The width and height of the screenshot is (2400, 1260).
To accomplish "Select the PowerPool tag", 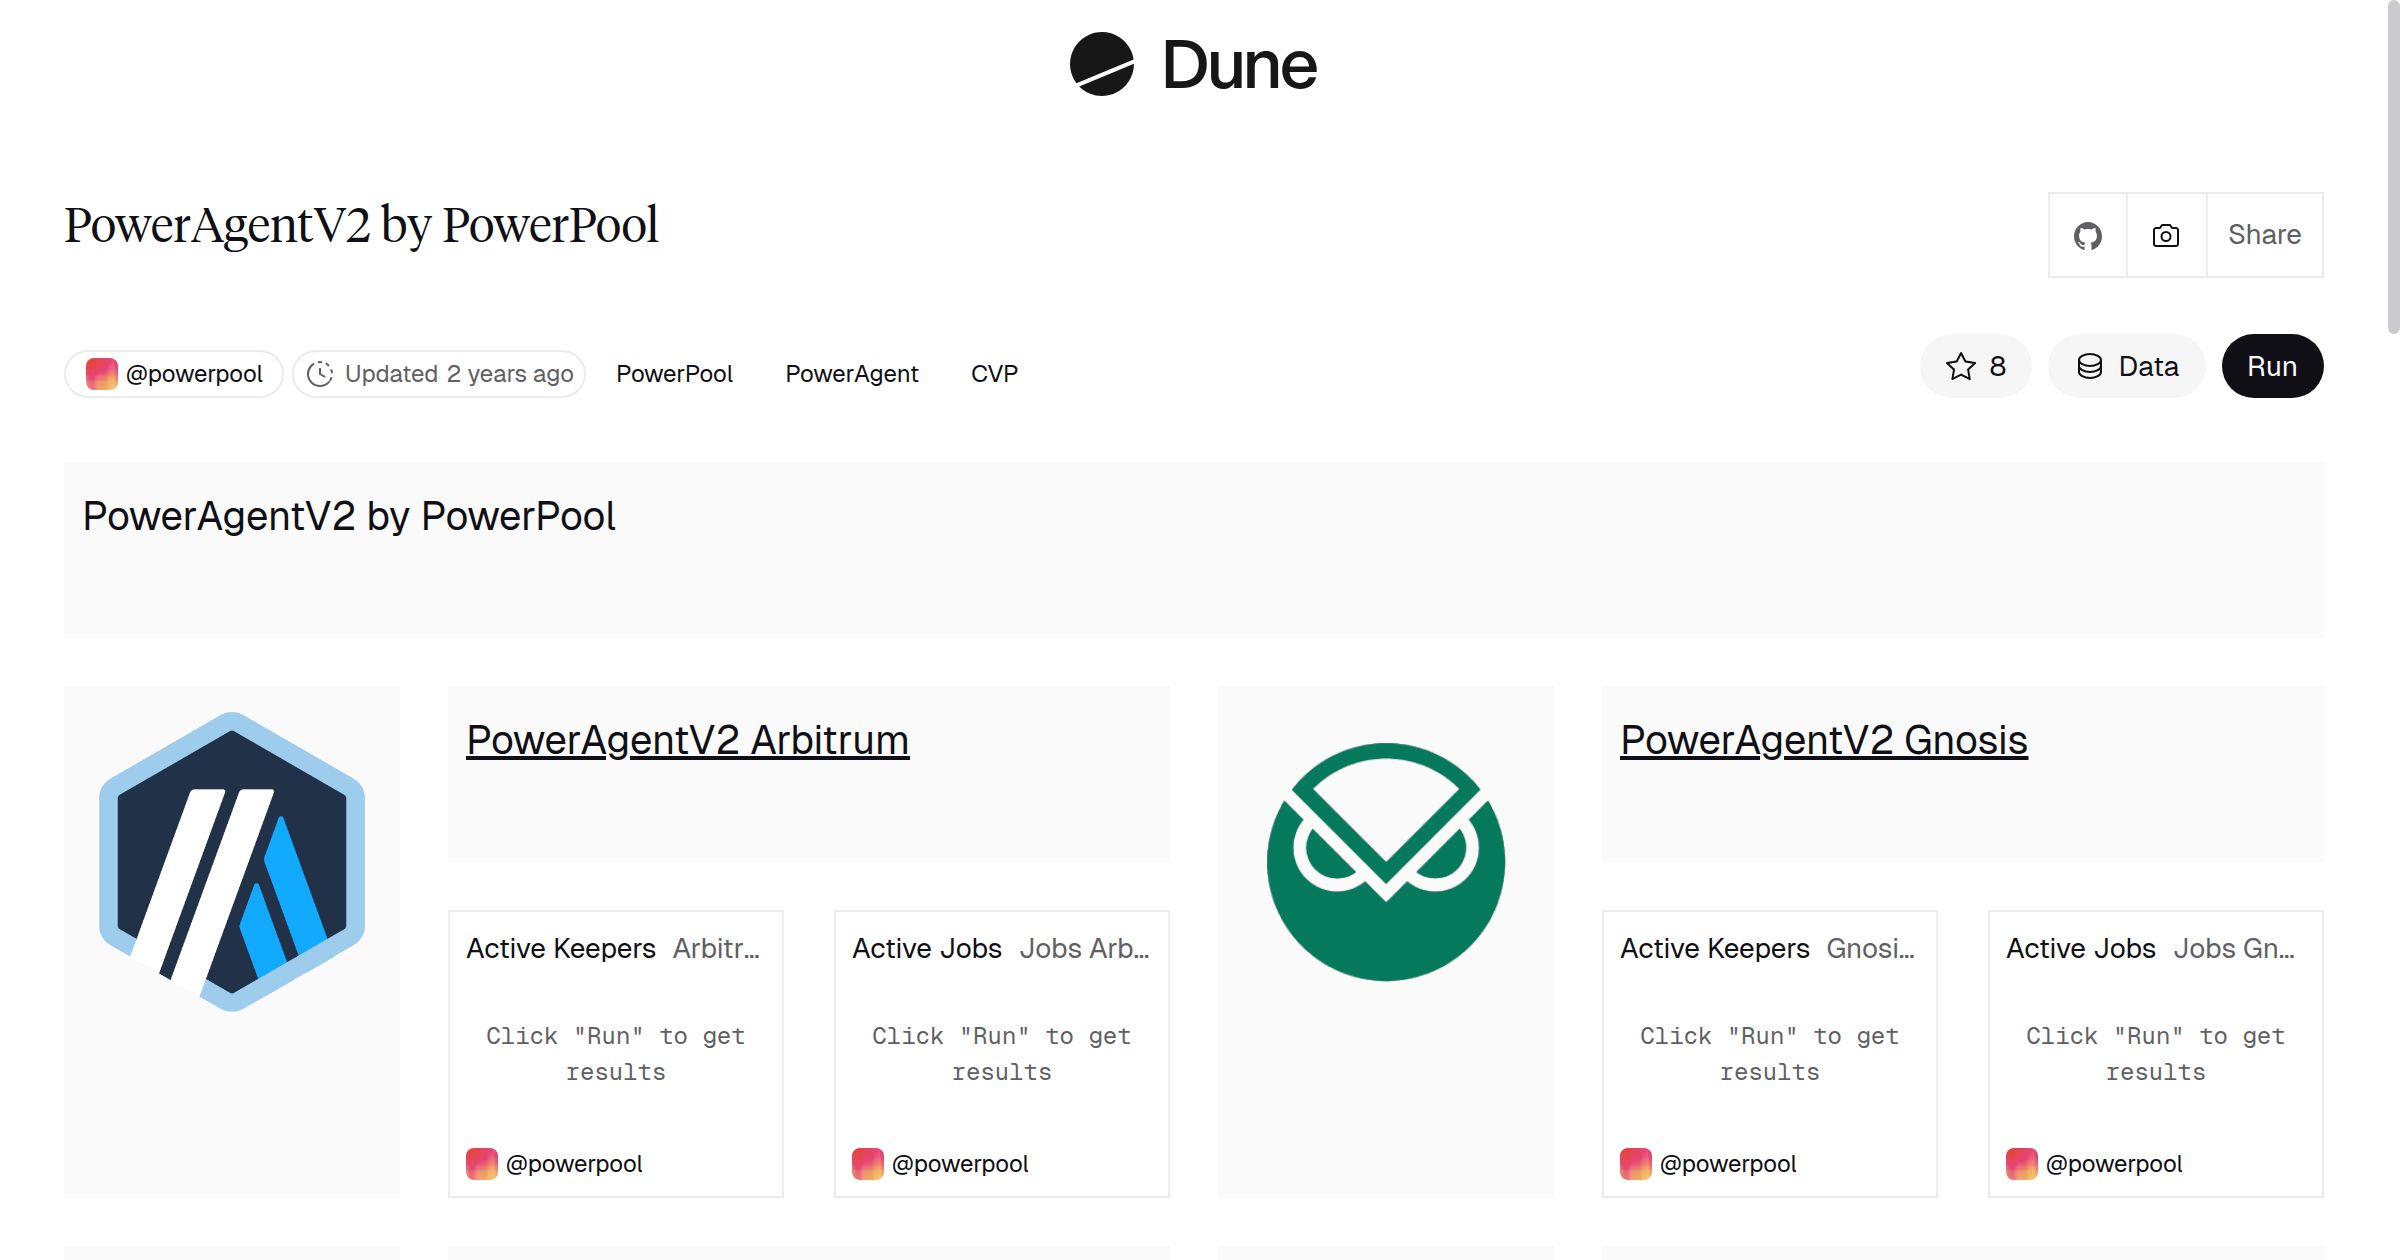I will pyautogui.click(x=674, y=373).
